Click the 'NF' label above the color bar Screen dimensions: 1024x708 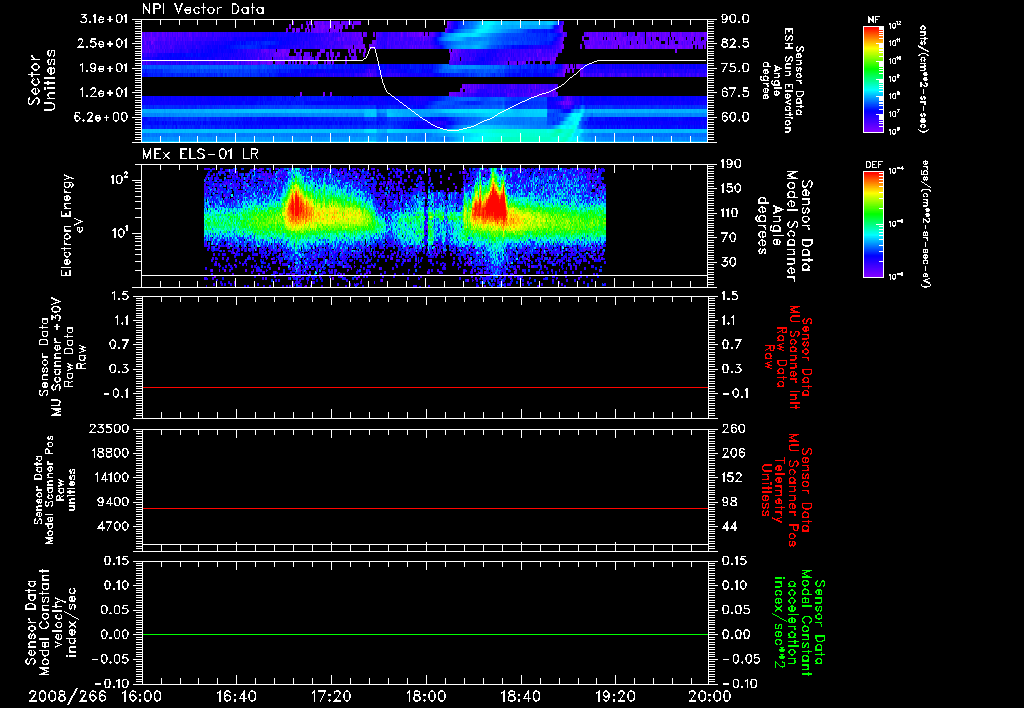pyautogui.click(x=873, y=20)
